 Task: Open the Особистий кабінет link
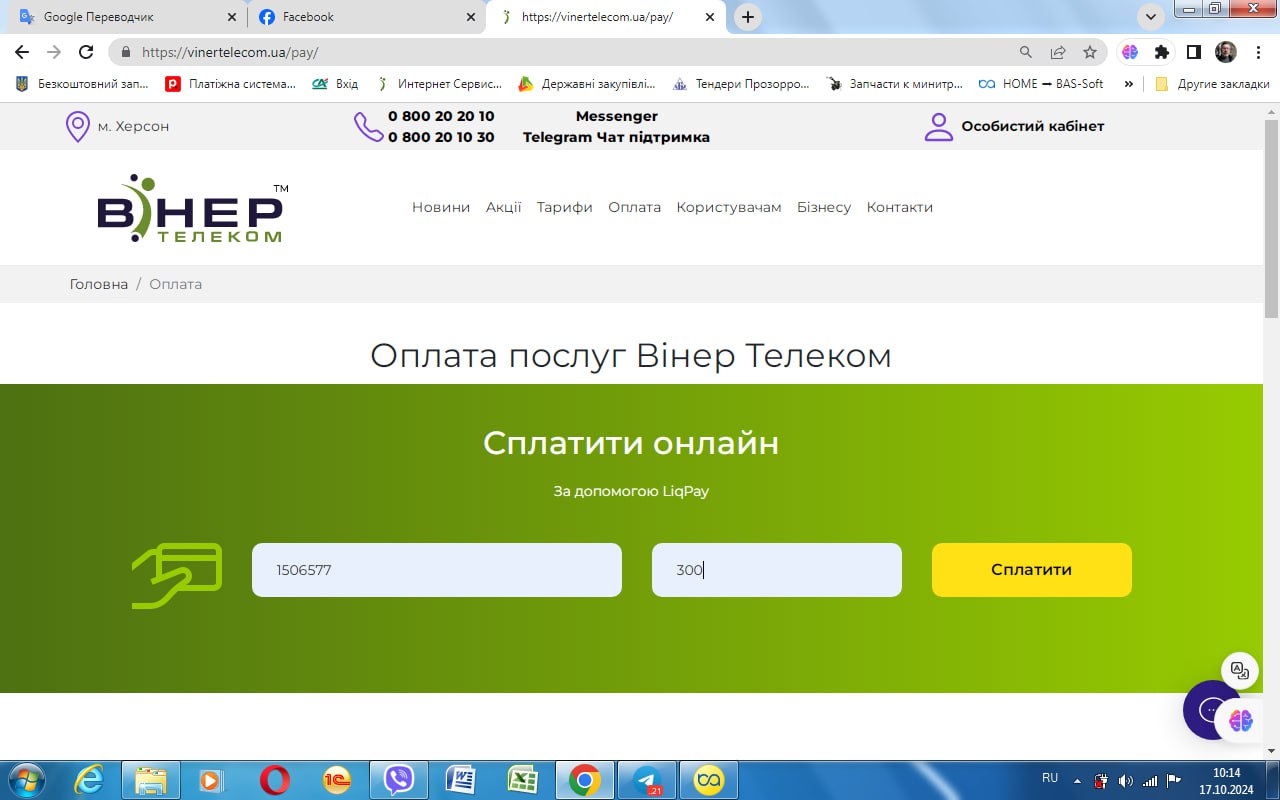tap(1033, 127)
